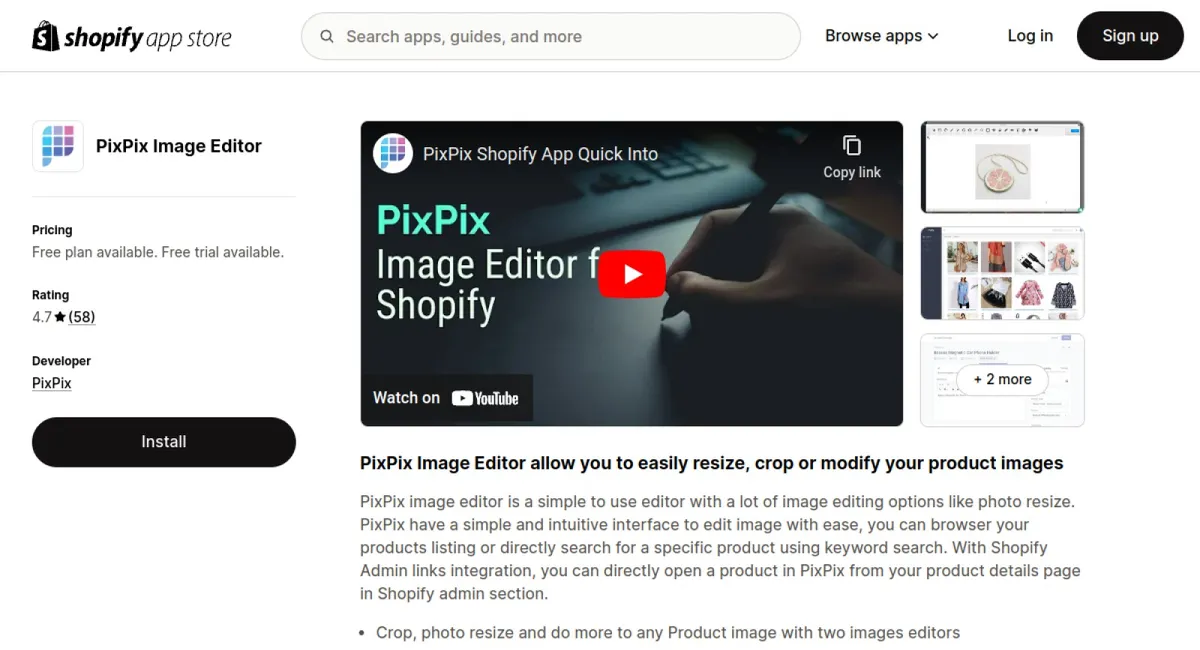1200x650 pixels.
Task: Play the YouTube video
Action: tap(632, 274)
